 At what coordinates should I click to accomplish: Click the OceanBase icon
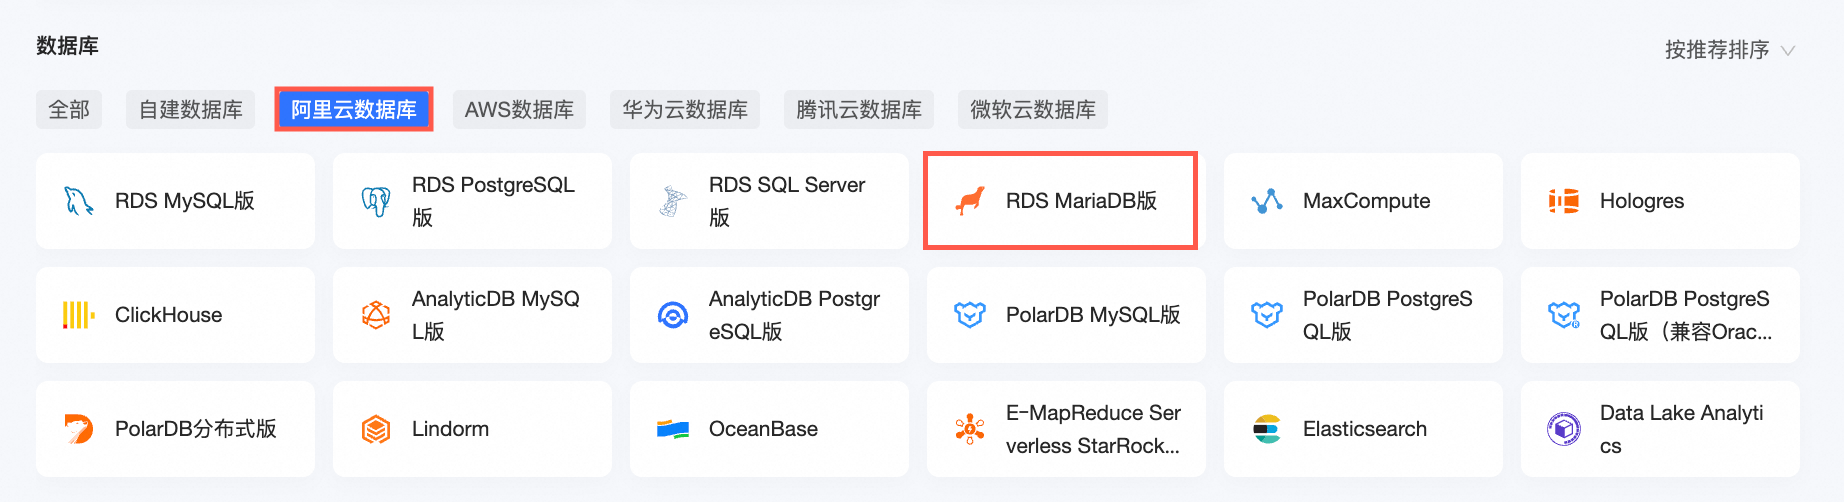[673, 429]
